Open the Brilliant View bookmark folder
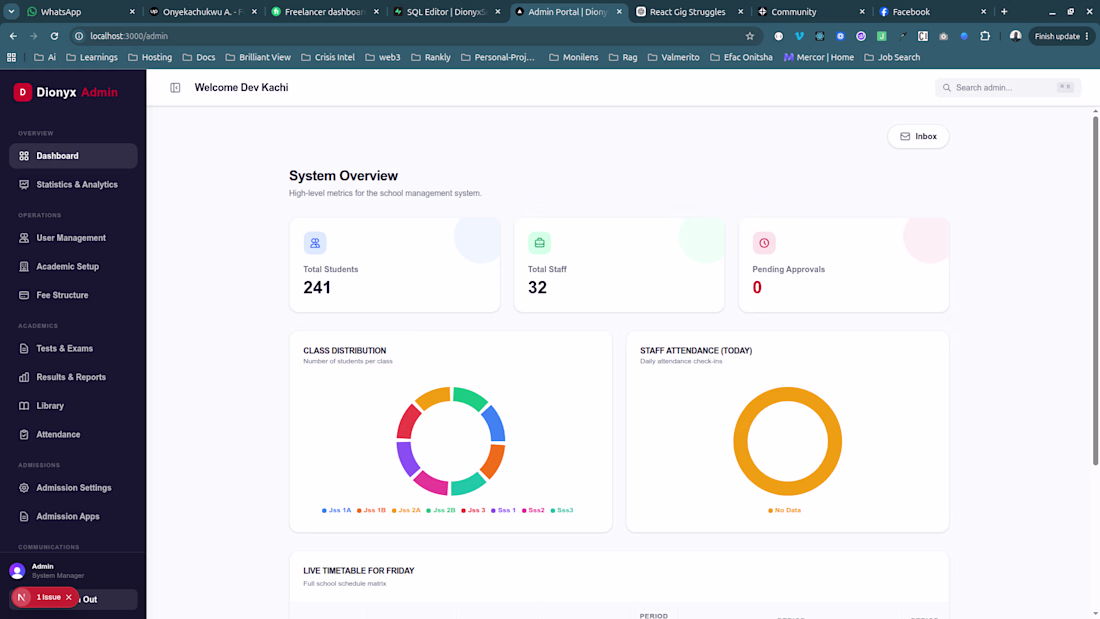This screenshot has height=619, width=1100. pyautogui.click(x=258, y=58)
